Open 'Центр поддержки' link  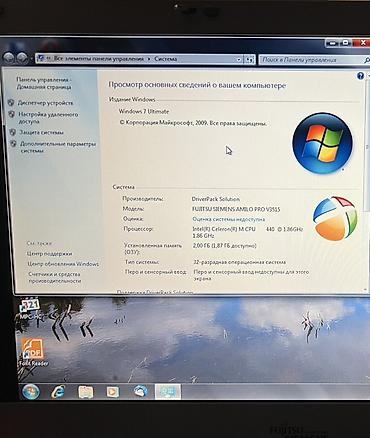click(49, 254)
